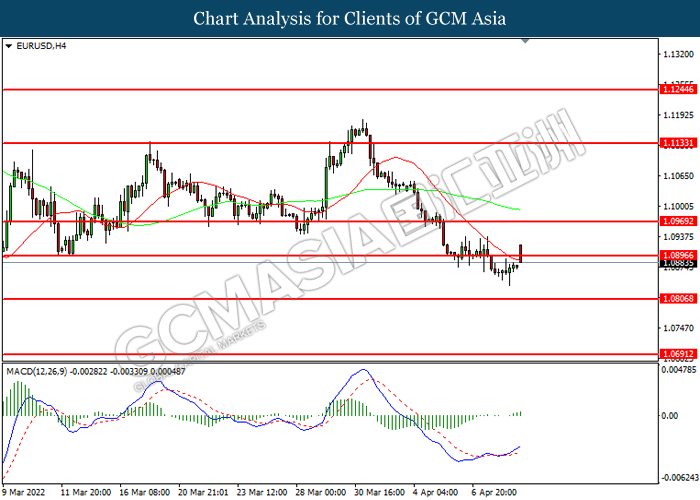Select the latest red candlestick on chart
The width and height of the screenshot is (700, 500).
[521, 253]
